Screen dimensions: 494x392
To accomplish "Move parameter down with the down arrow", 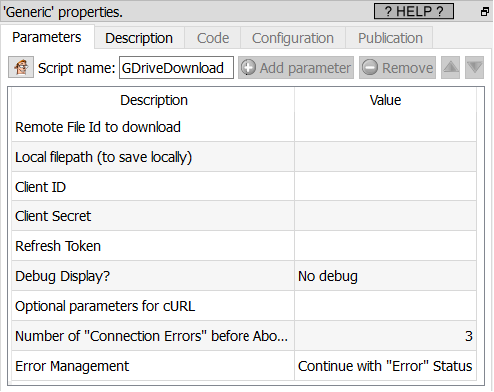I will (x=474, y=68).
